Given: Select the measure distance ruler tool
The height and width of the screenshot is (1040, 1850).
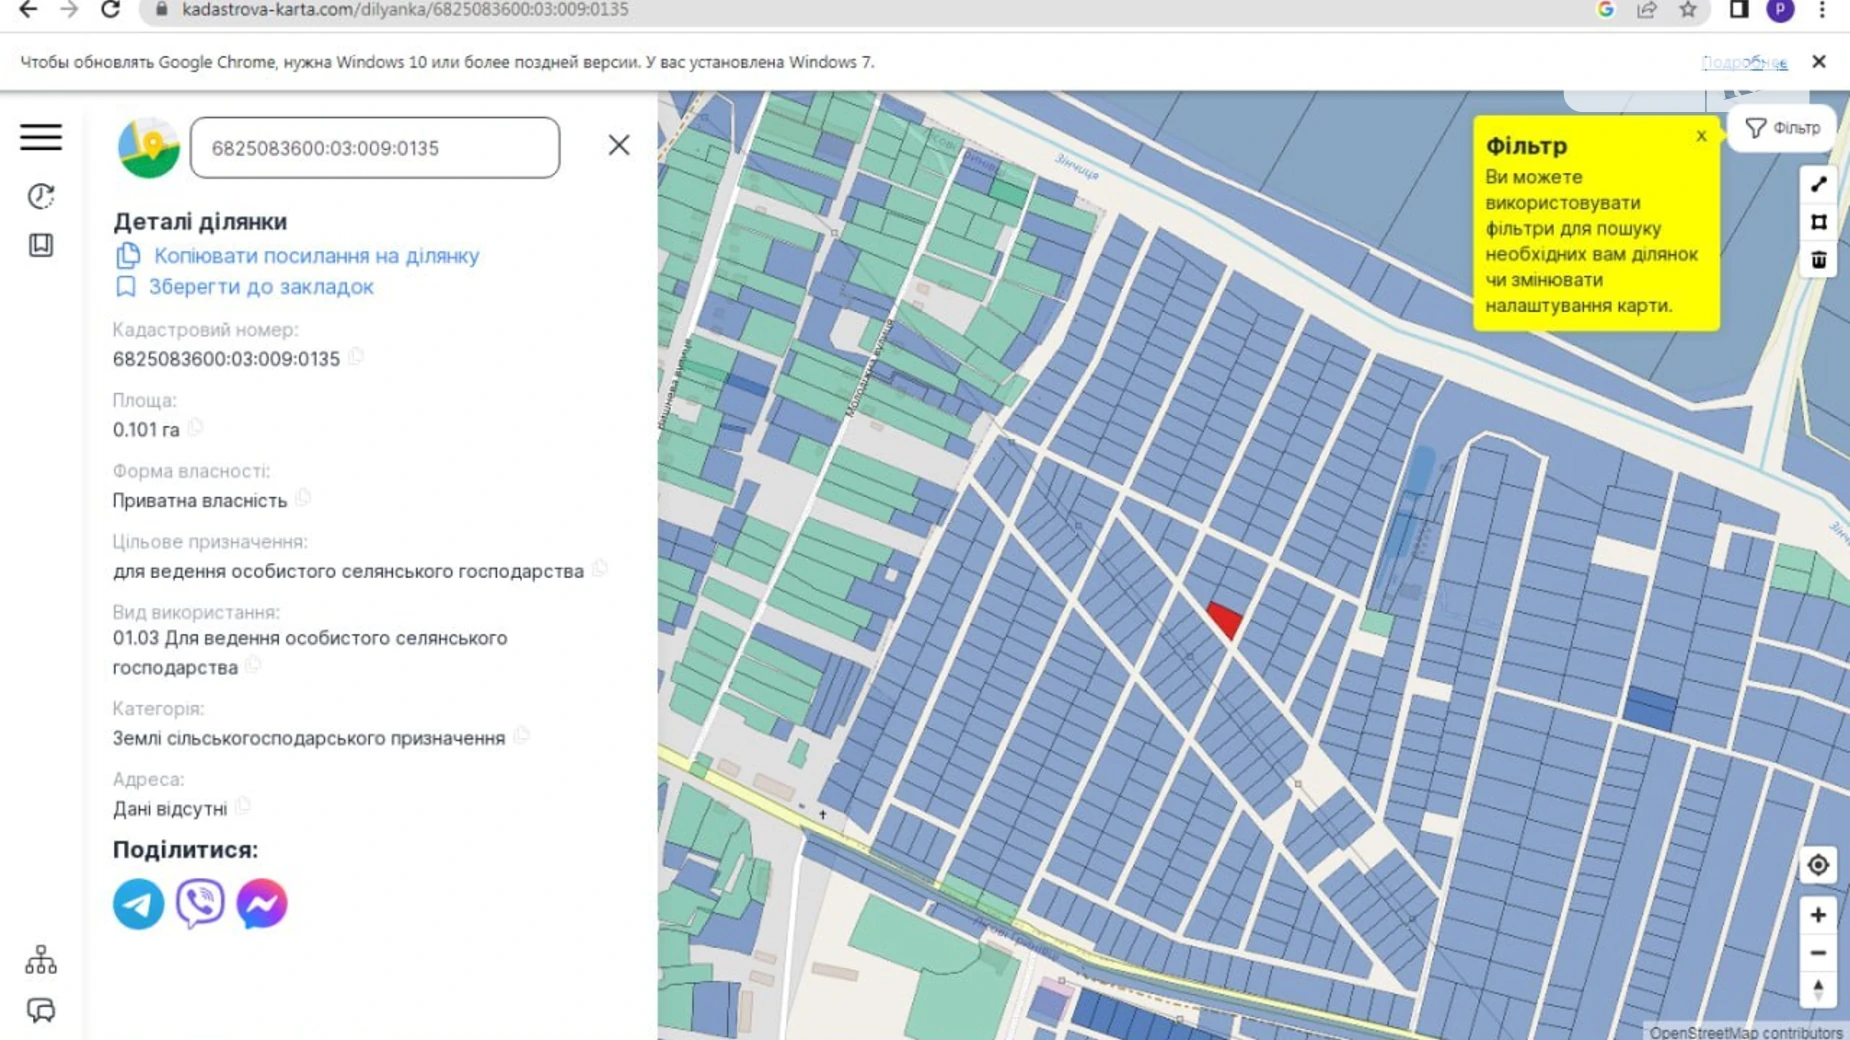Looking at the screenshot, I should pyautogui.click(x=1818, y=185).
